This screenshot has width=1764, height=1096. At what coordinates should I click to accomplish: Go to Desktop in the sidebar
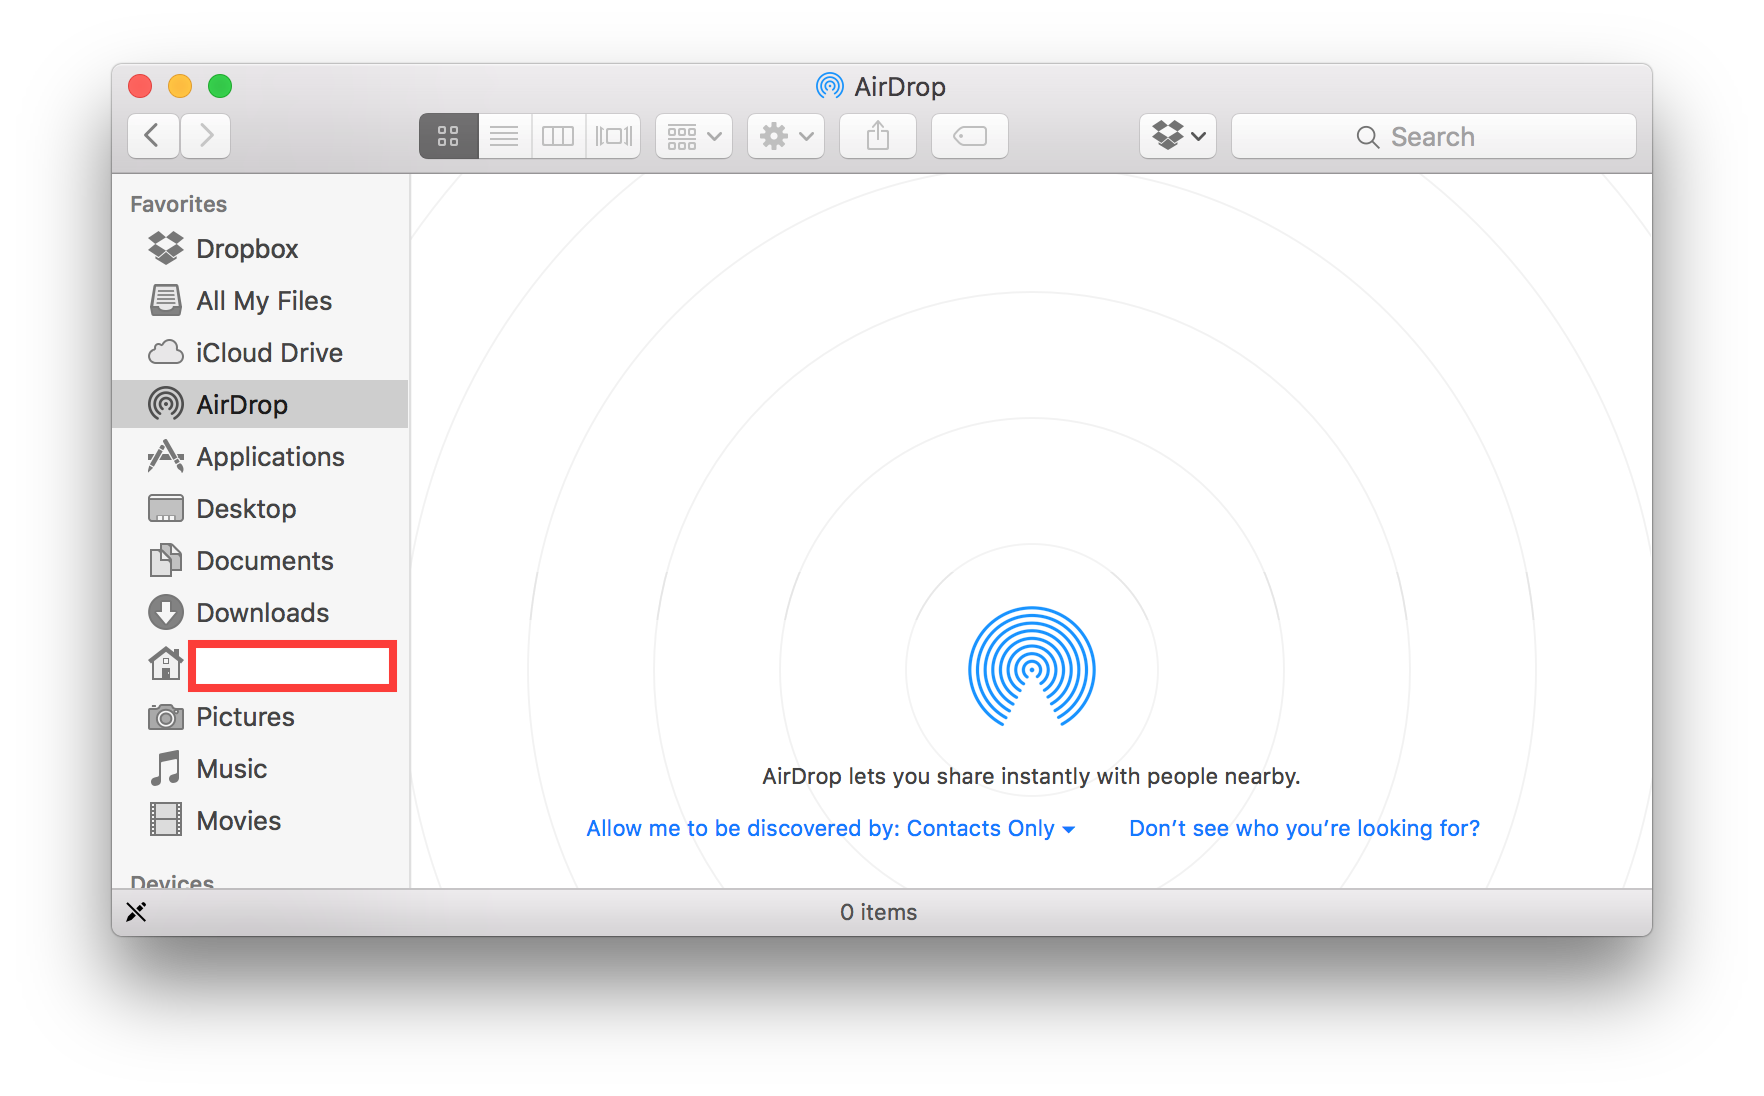260,509
